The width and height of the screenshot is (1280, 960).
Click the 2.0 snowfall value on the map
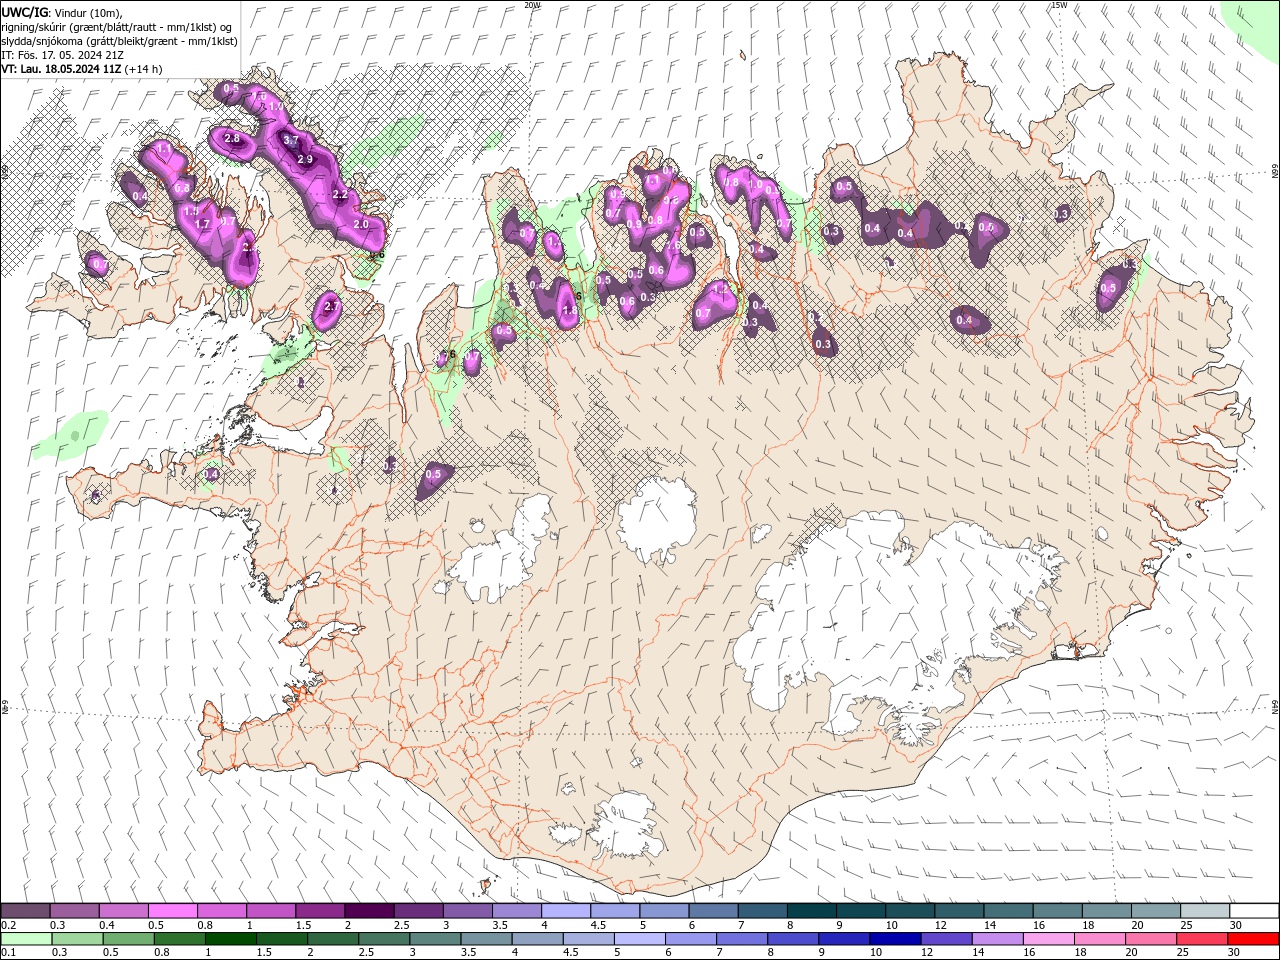(361, 225)
